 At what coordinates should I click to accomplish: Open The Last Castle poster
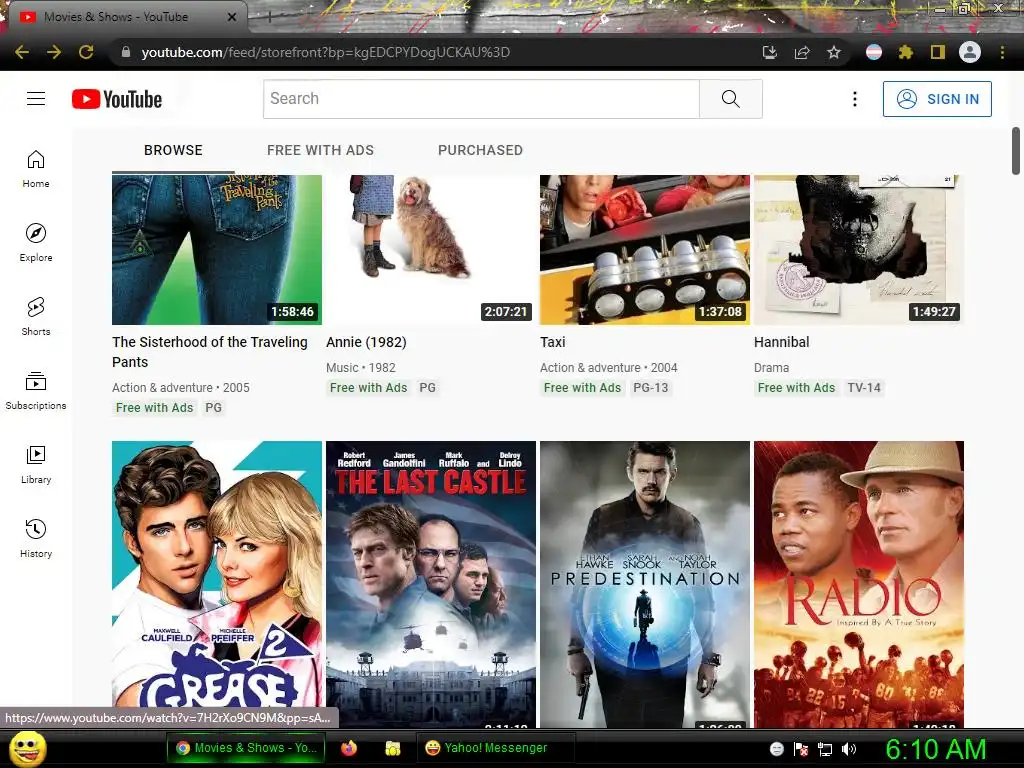431,584
